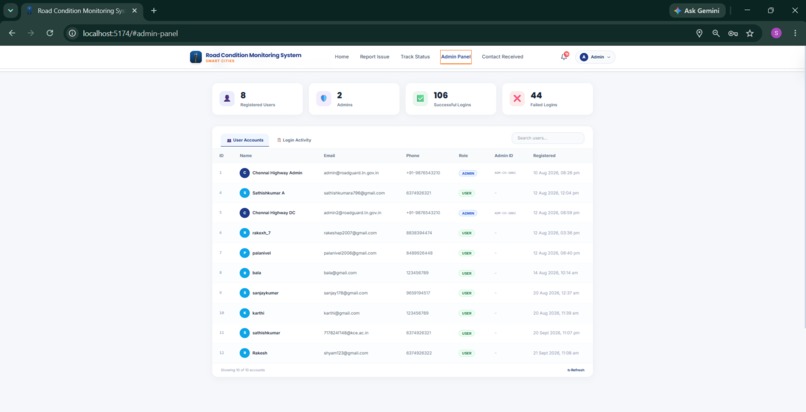The width and height of the screenshot is (806, 412).
Task: Open the Report Issue page
Action: [x=375, y=57]
